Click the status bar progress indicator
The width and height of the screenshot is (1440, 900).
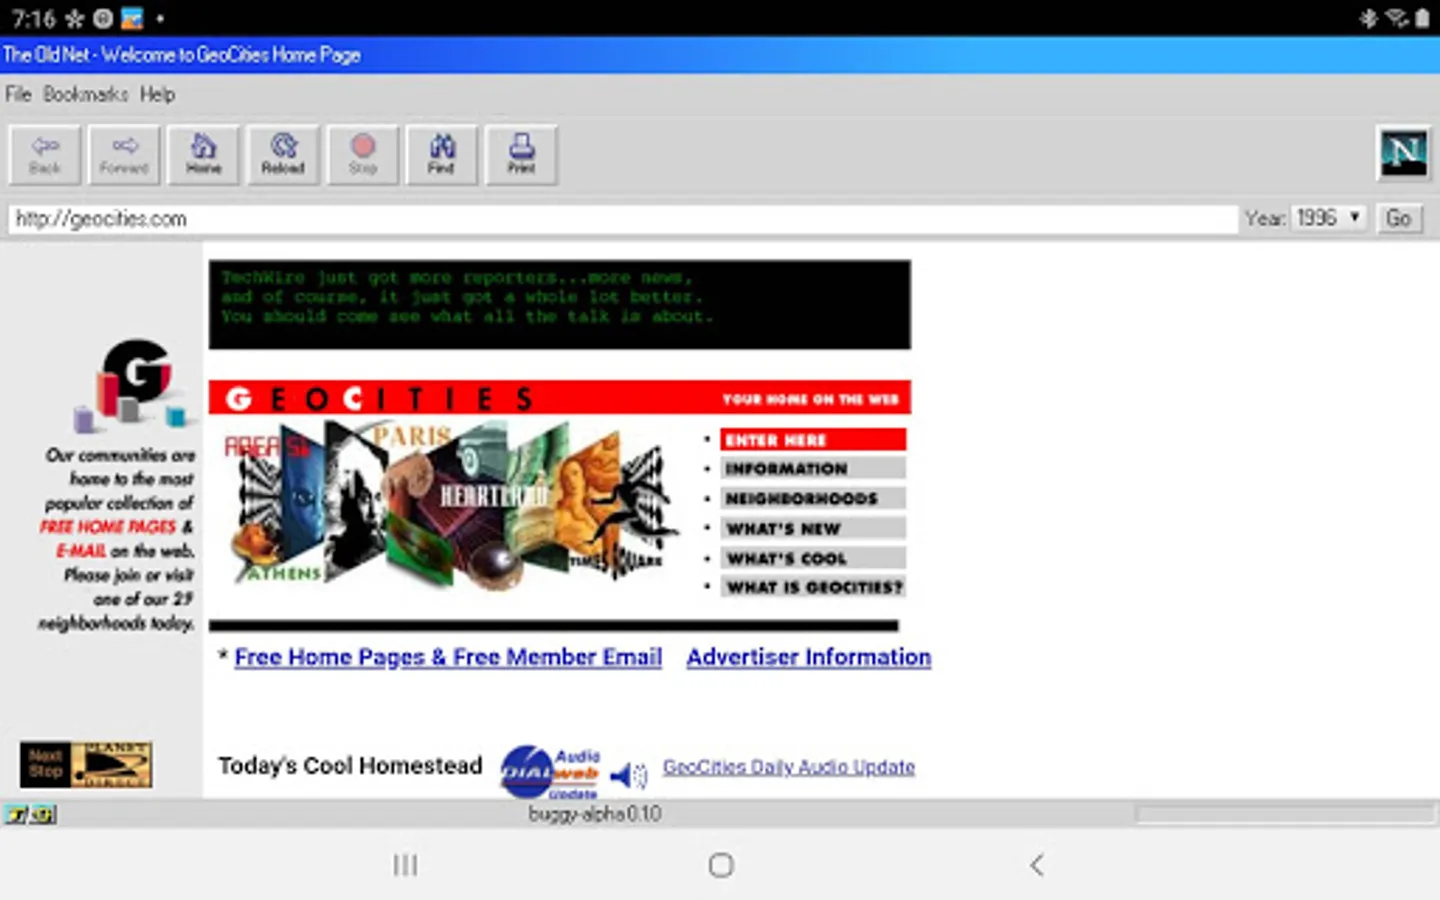click(1285, 815)
